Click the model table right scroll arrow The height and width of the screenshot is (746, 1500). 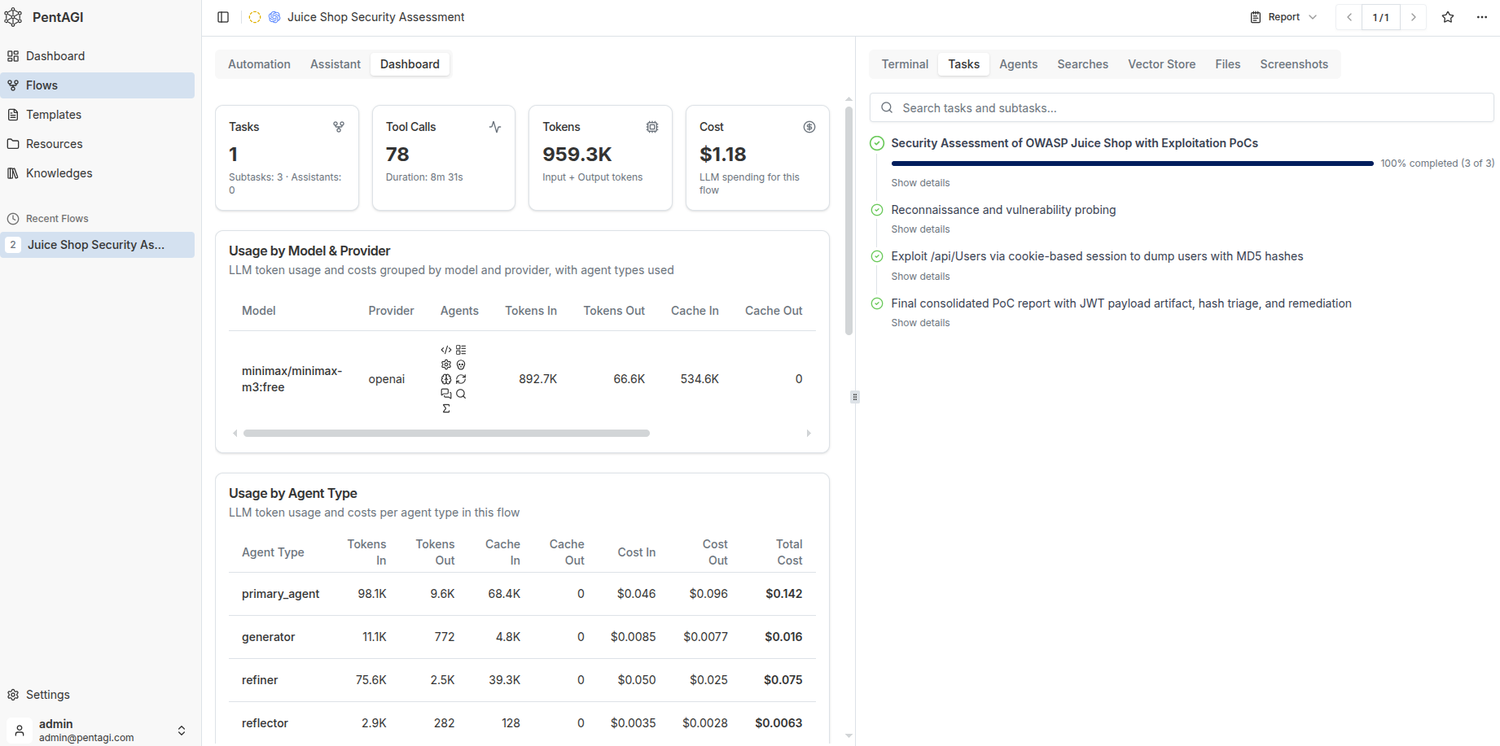click(x=808, y=433)
